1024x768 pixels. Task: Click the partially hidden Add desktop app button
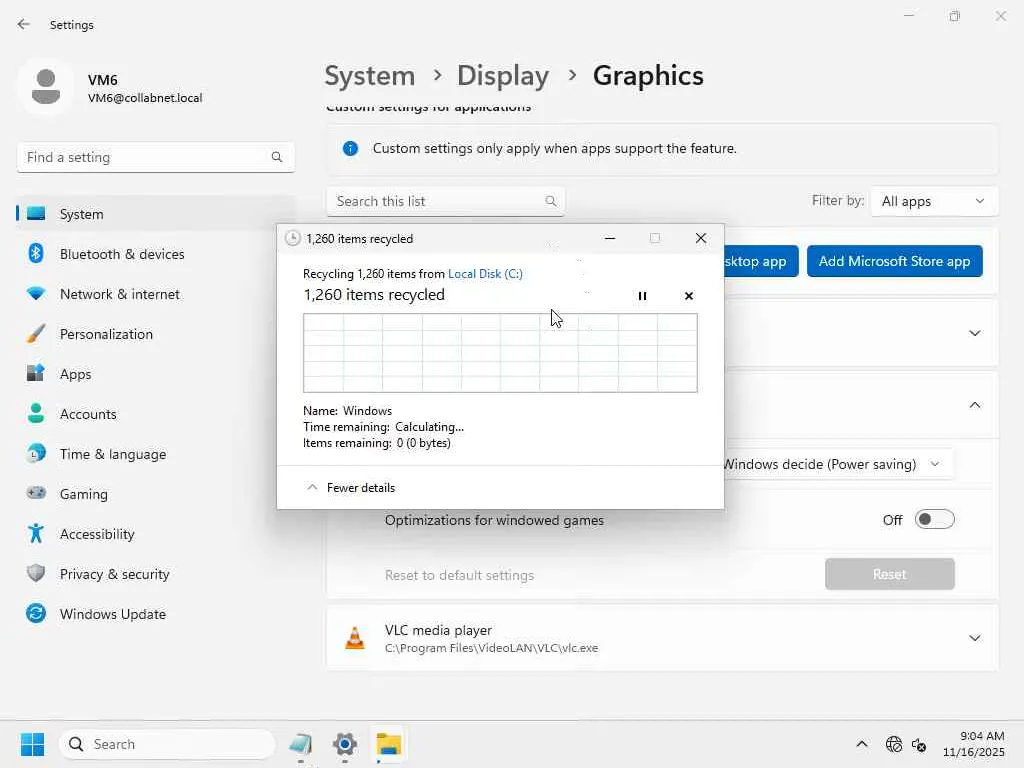point(761,261)
